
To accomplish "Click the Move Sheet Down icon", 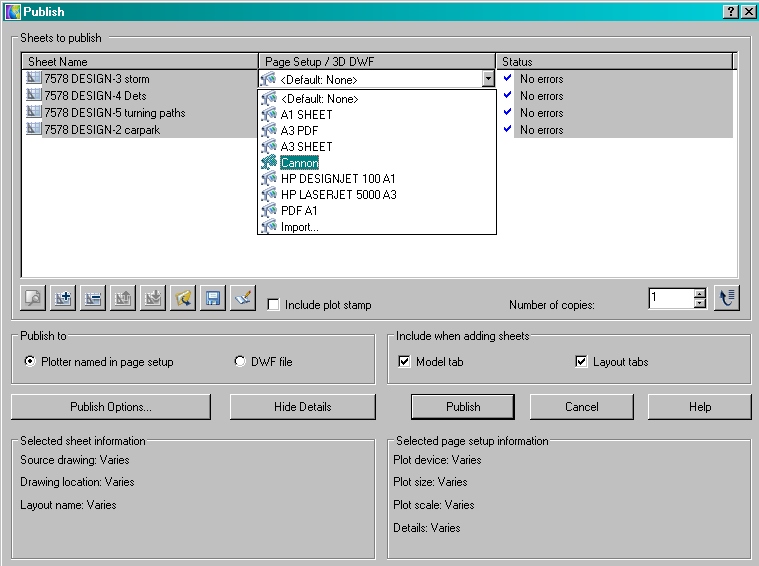I will [x=153, y=298].
